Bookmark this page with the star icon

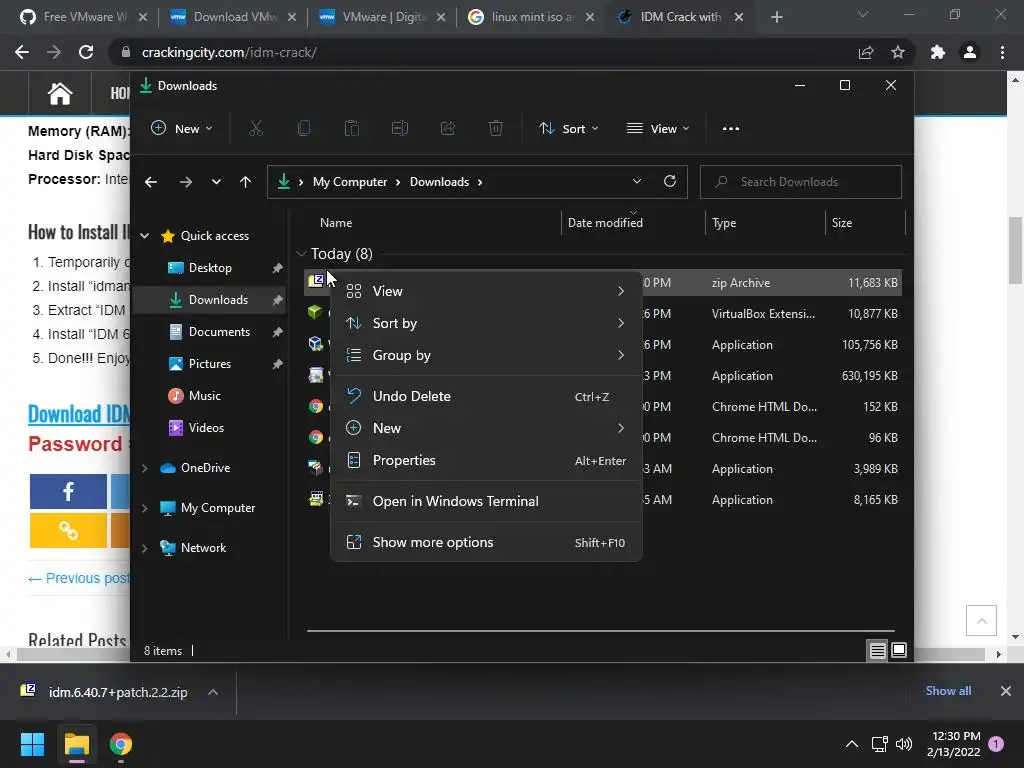pyautogui.click(x=898, y=52)
